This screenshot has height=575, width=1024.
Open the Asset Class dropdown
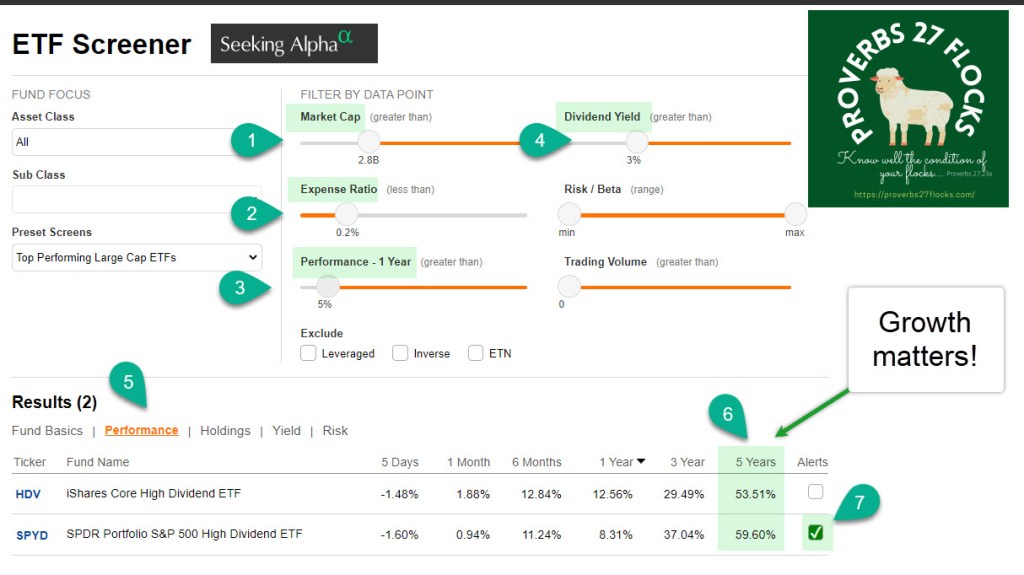click(137, 142)
